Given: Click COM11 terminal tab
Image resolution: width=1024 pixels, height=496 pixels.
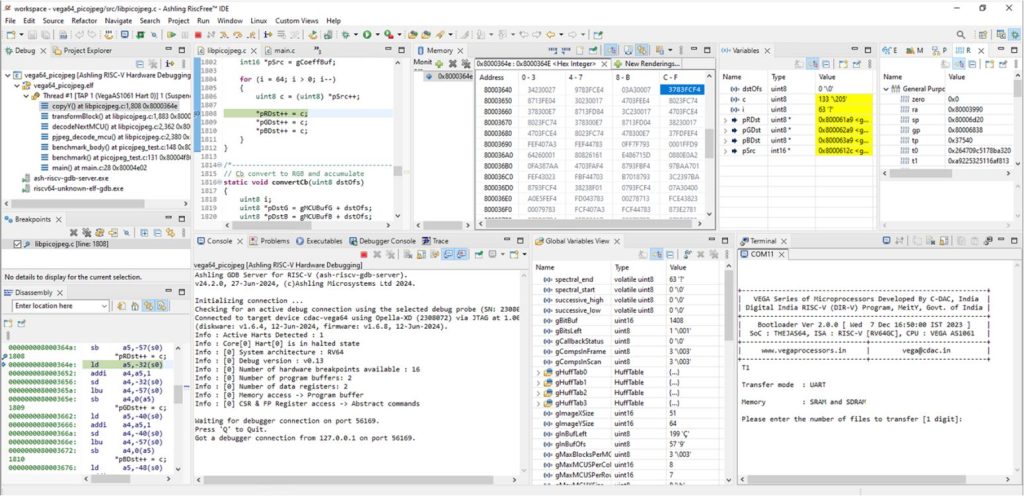Looking at the screenshot, I should [763, 255].
